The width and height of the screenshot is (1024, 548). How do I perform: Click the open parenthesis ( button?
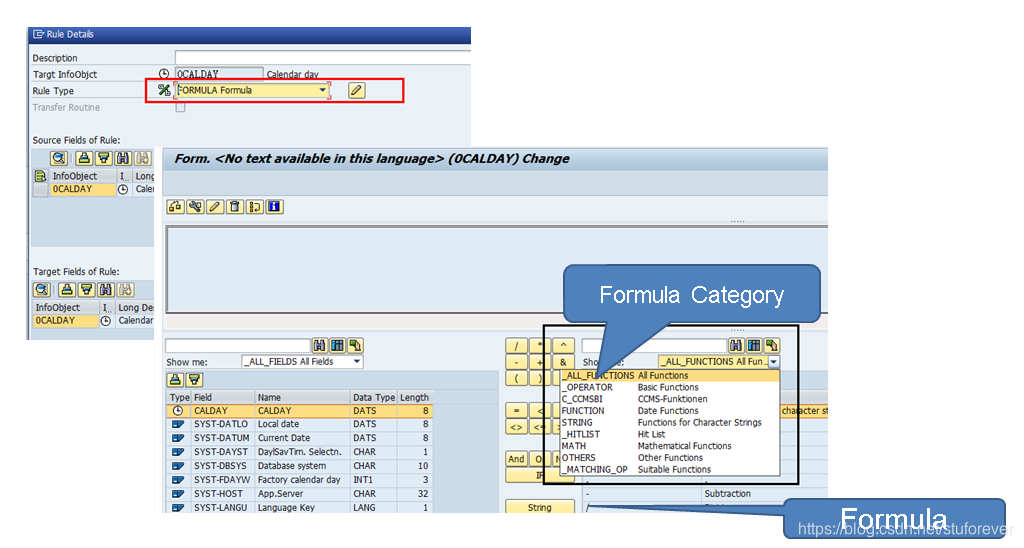click(x=517, y=378)
